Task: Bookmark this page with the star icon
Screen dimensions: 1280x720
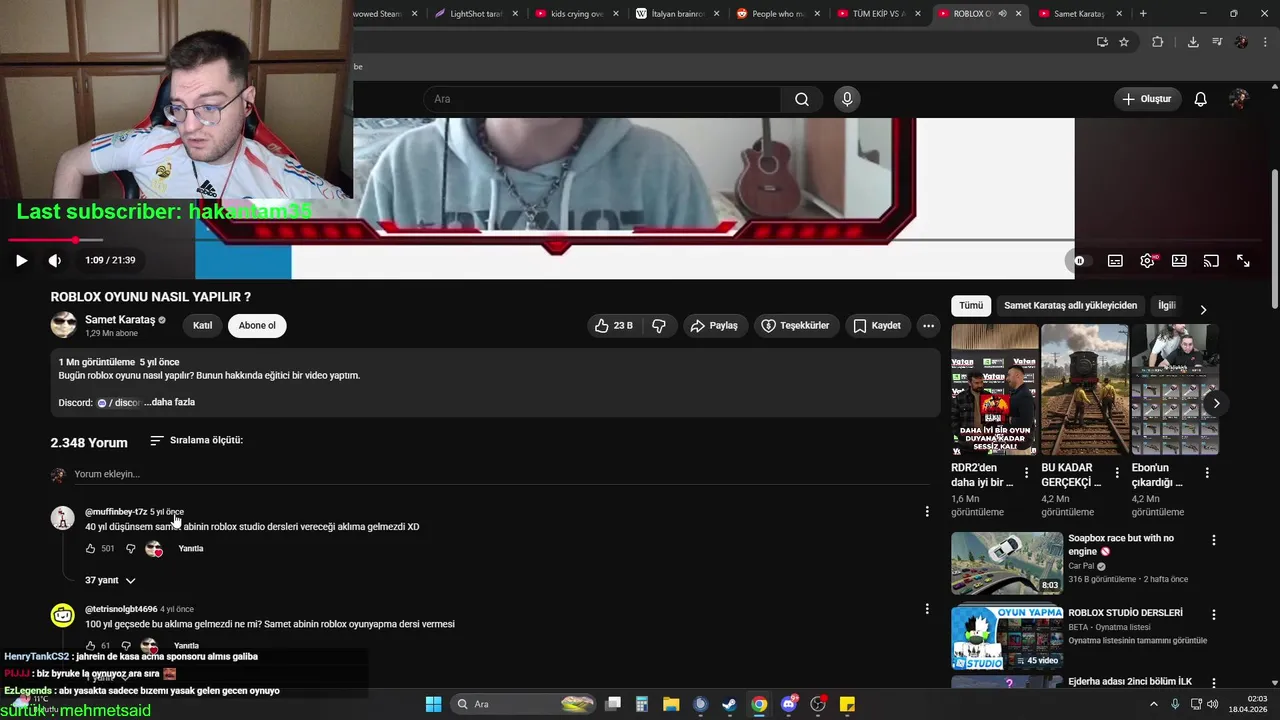Action: point(1124,42)
